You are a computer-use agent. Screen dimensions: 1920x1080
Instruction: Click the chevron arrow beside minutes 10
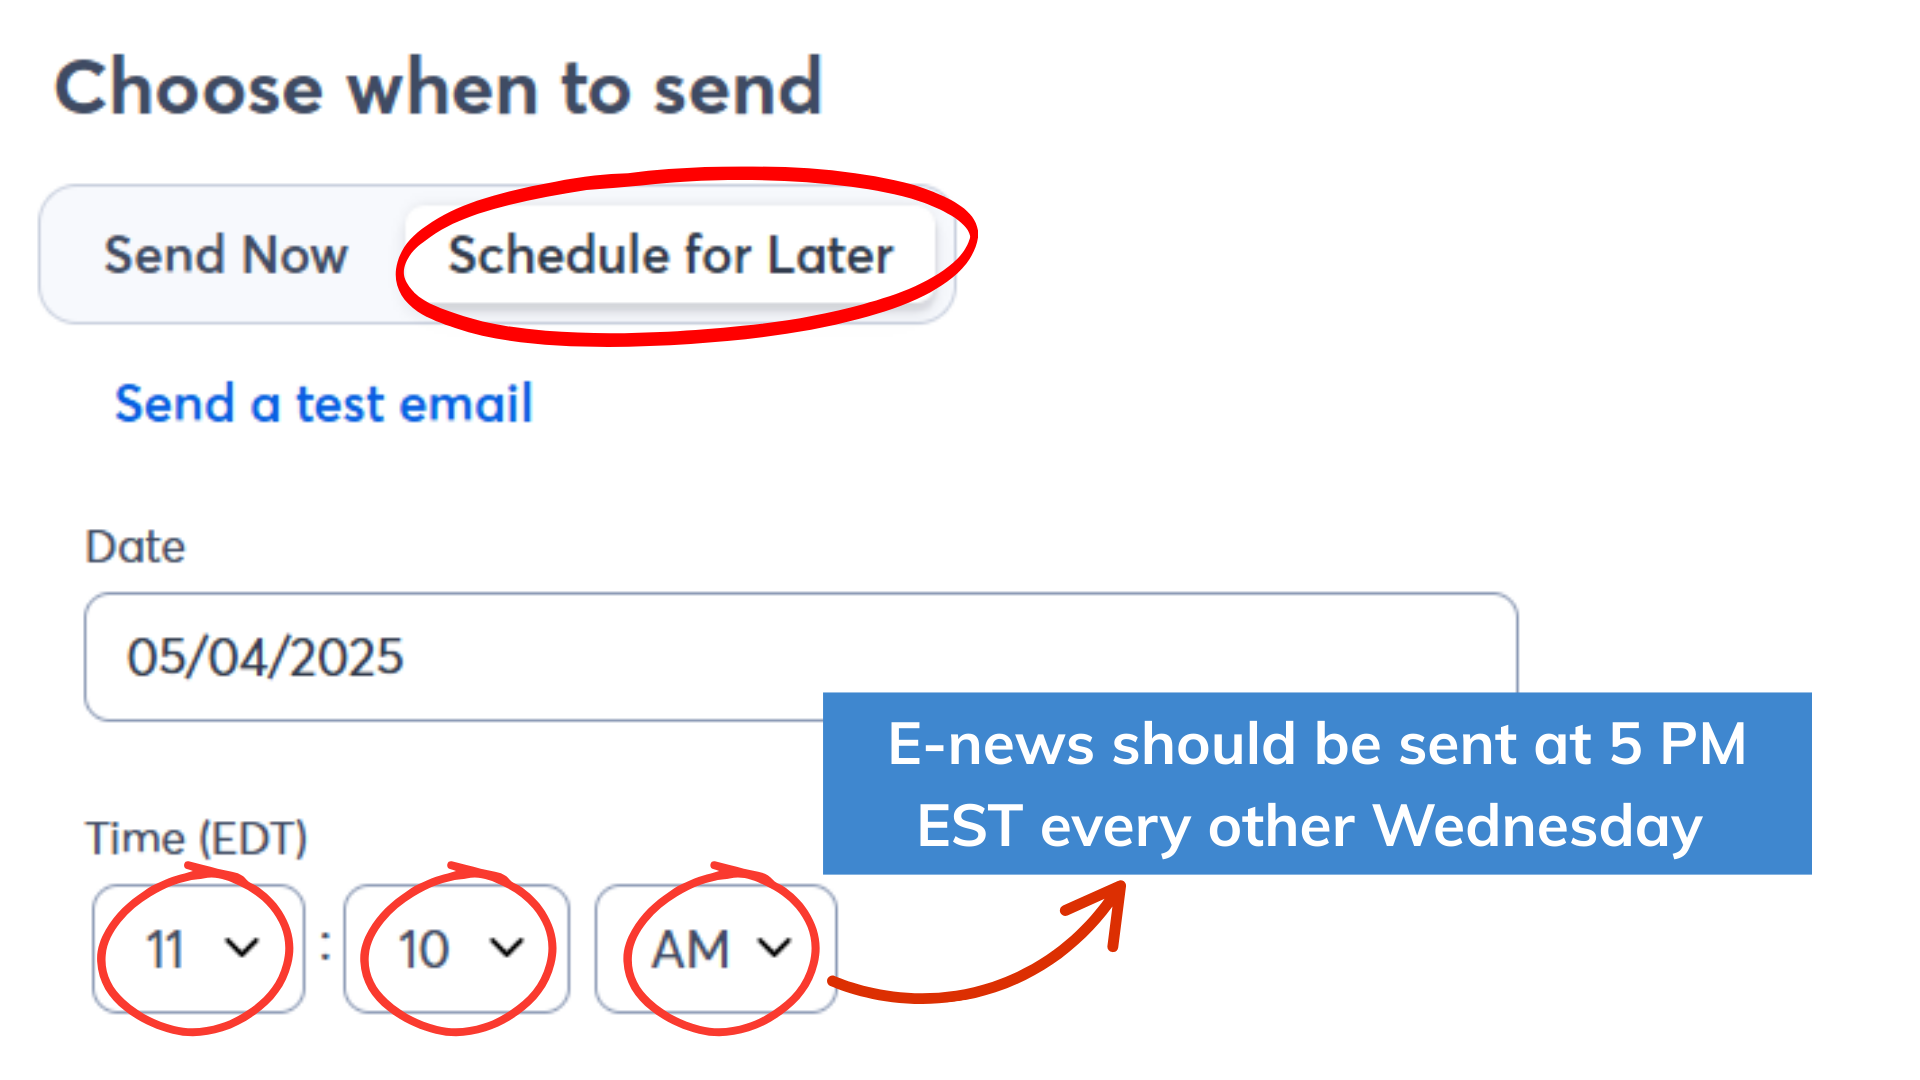click(x=507, y=947)
